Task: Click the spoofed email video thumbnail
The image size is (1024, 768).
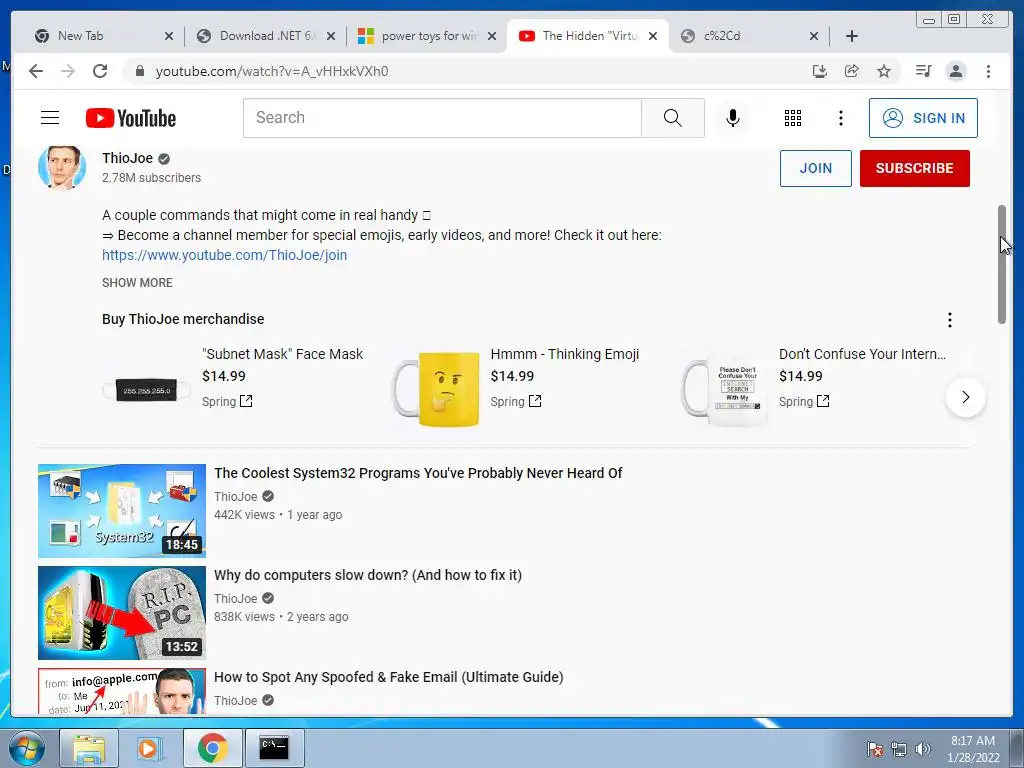Action: tap(121, 691)
